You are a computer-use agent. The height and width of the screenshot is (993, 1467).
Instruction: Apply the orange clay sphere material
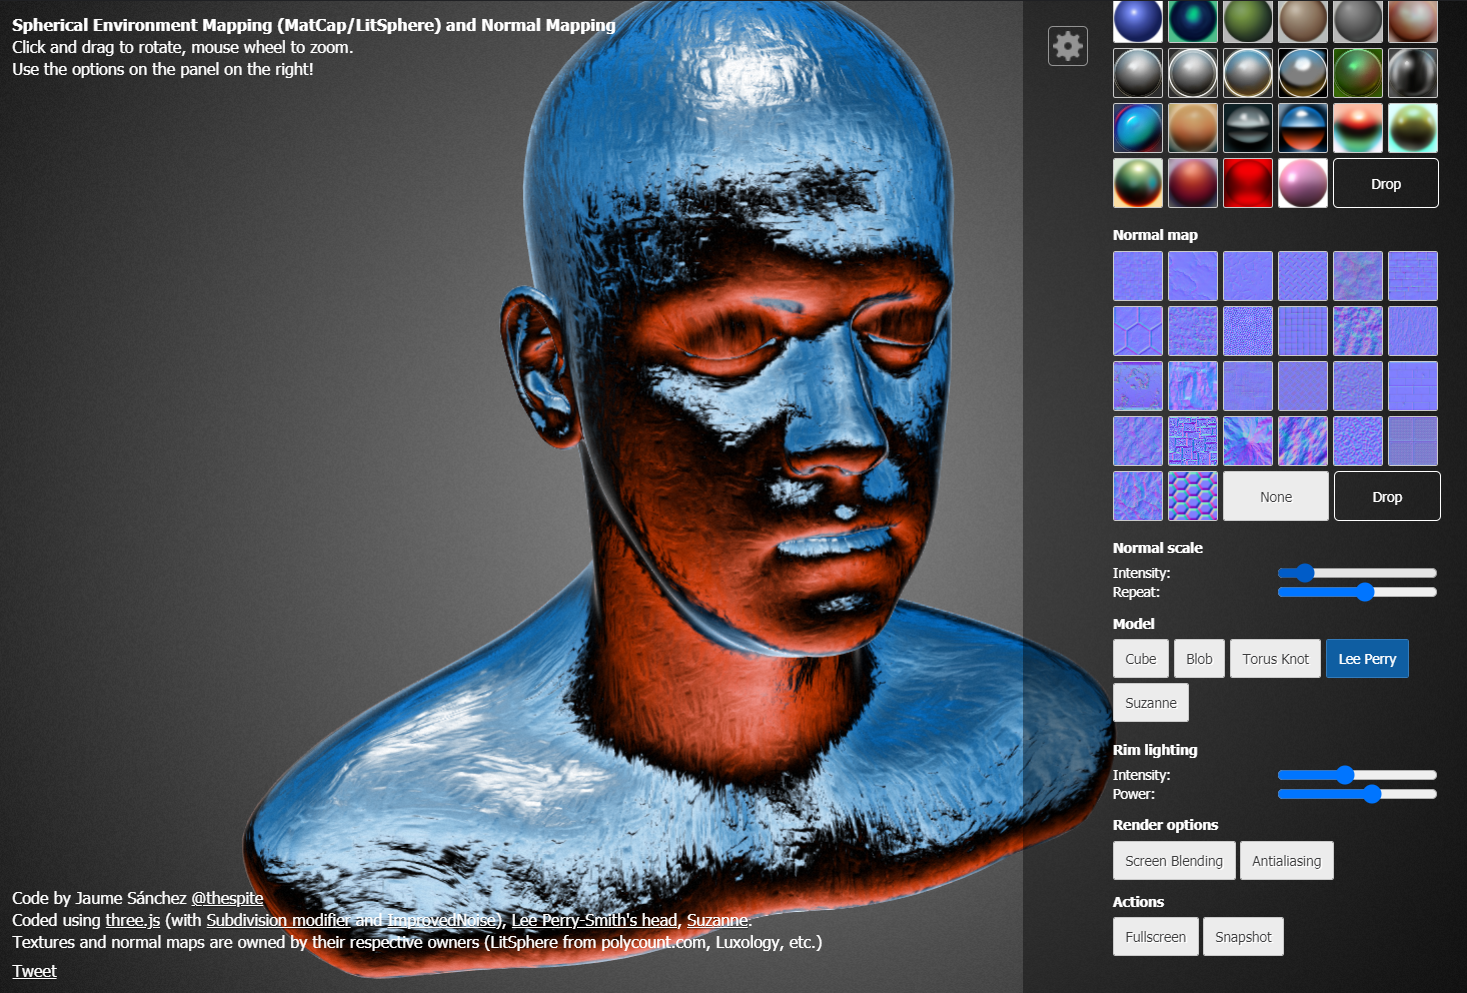click(1193, 128)
